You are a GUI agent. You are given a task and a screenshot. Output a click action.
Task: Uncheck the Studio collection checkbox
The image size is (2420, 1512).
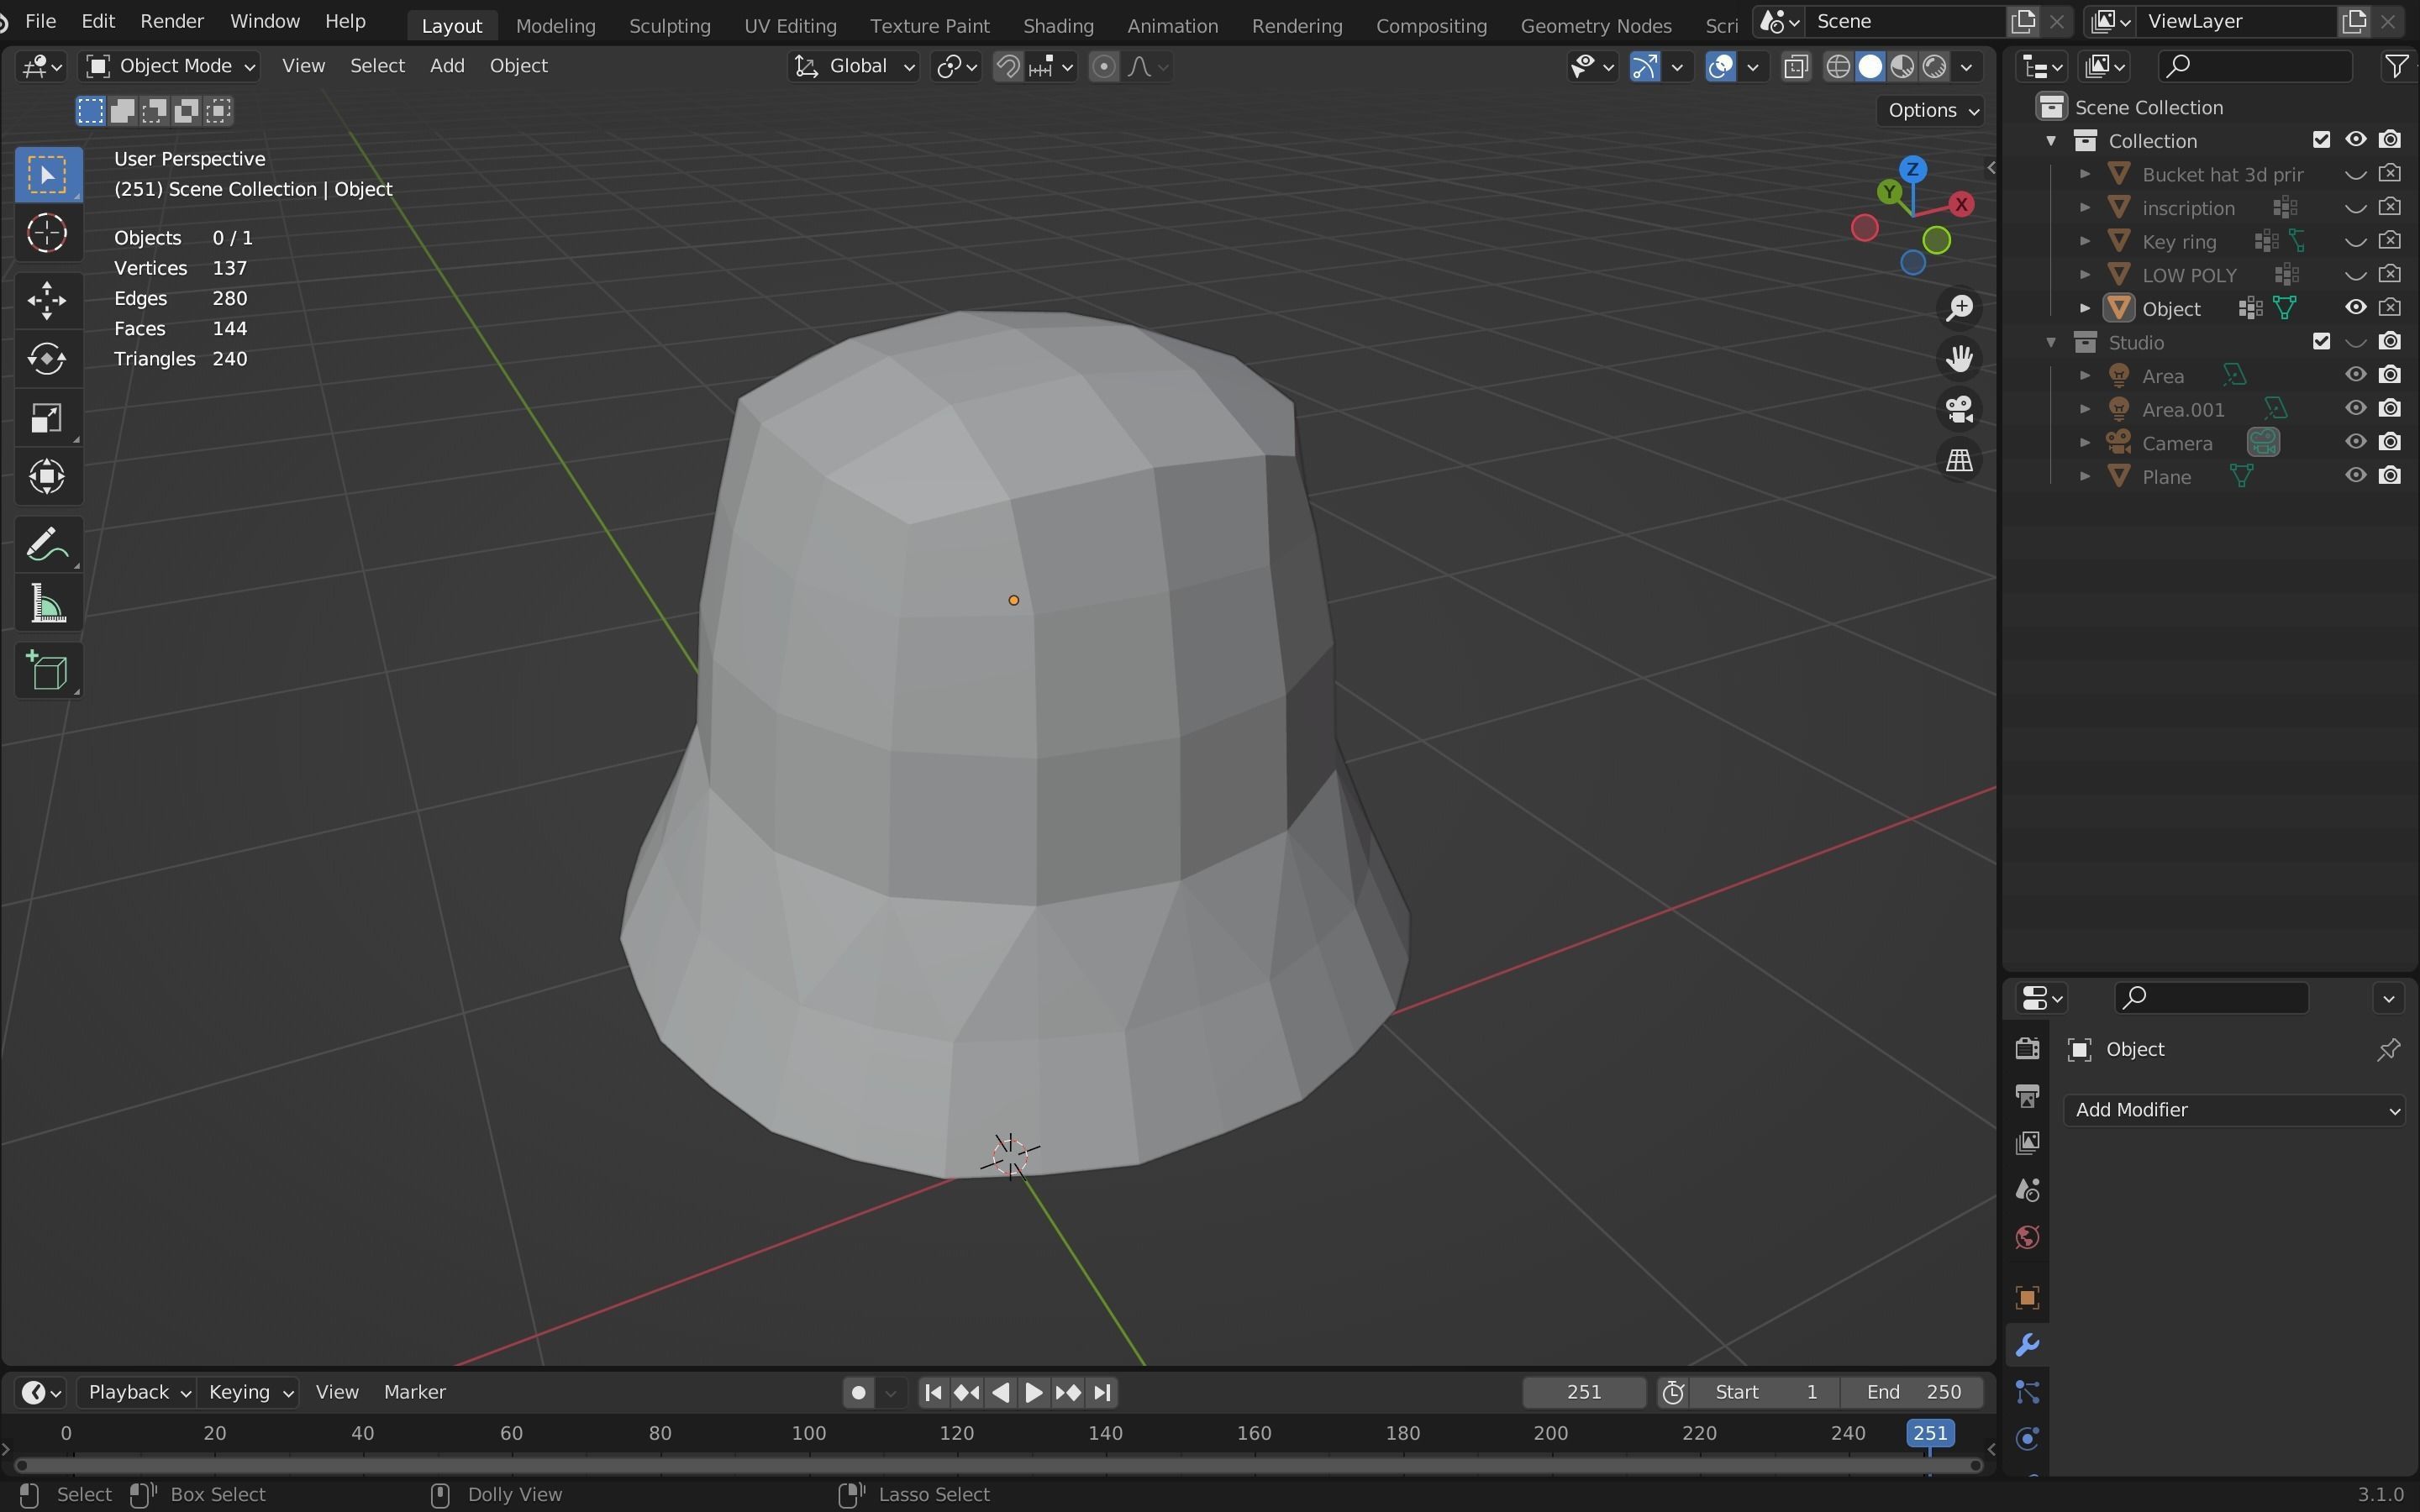pos(2321,342)
